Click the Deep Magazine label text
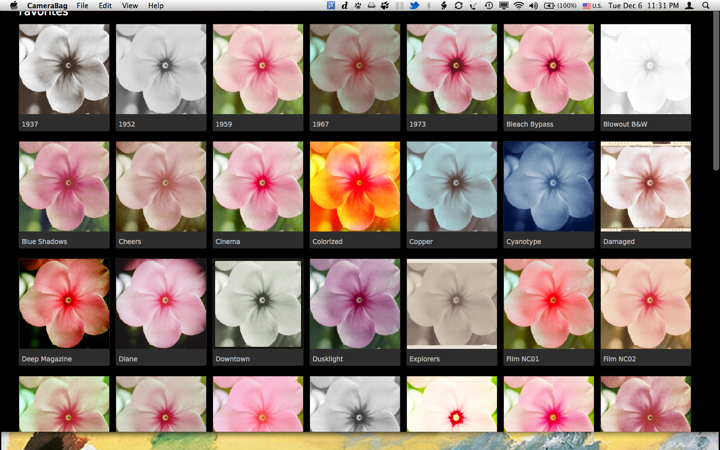The image size is (720, 450). tap(47, 359)
